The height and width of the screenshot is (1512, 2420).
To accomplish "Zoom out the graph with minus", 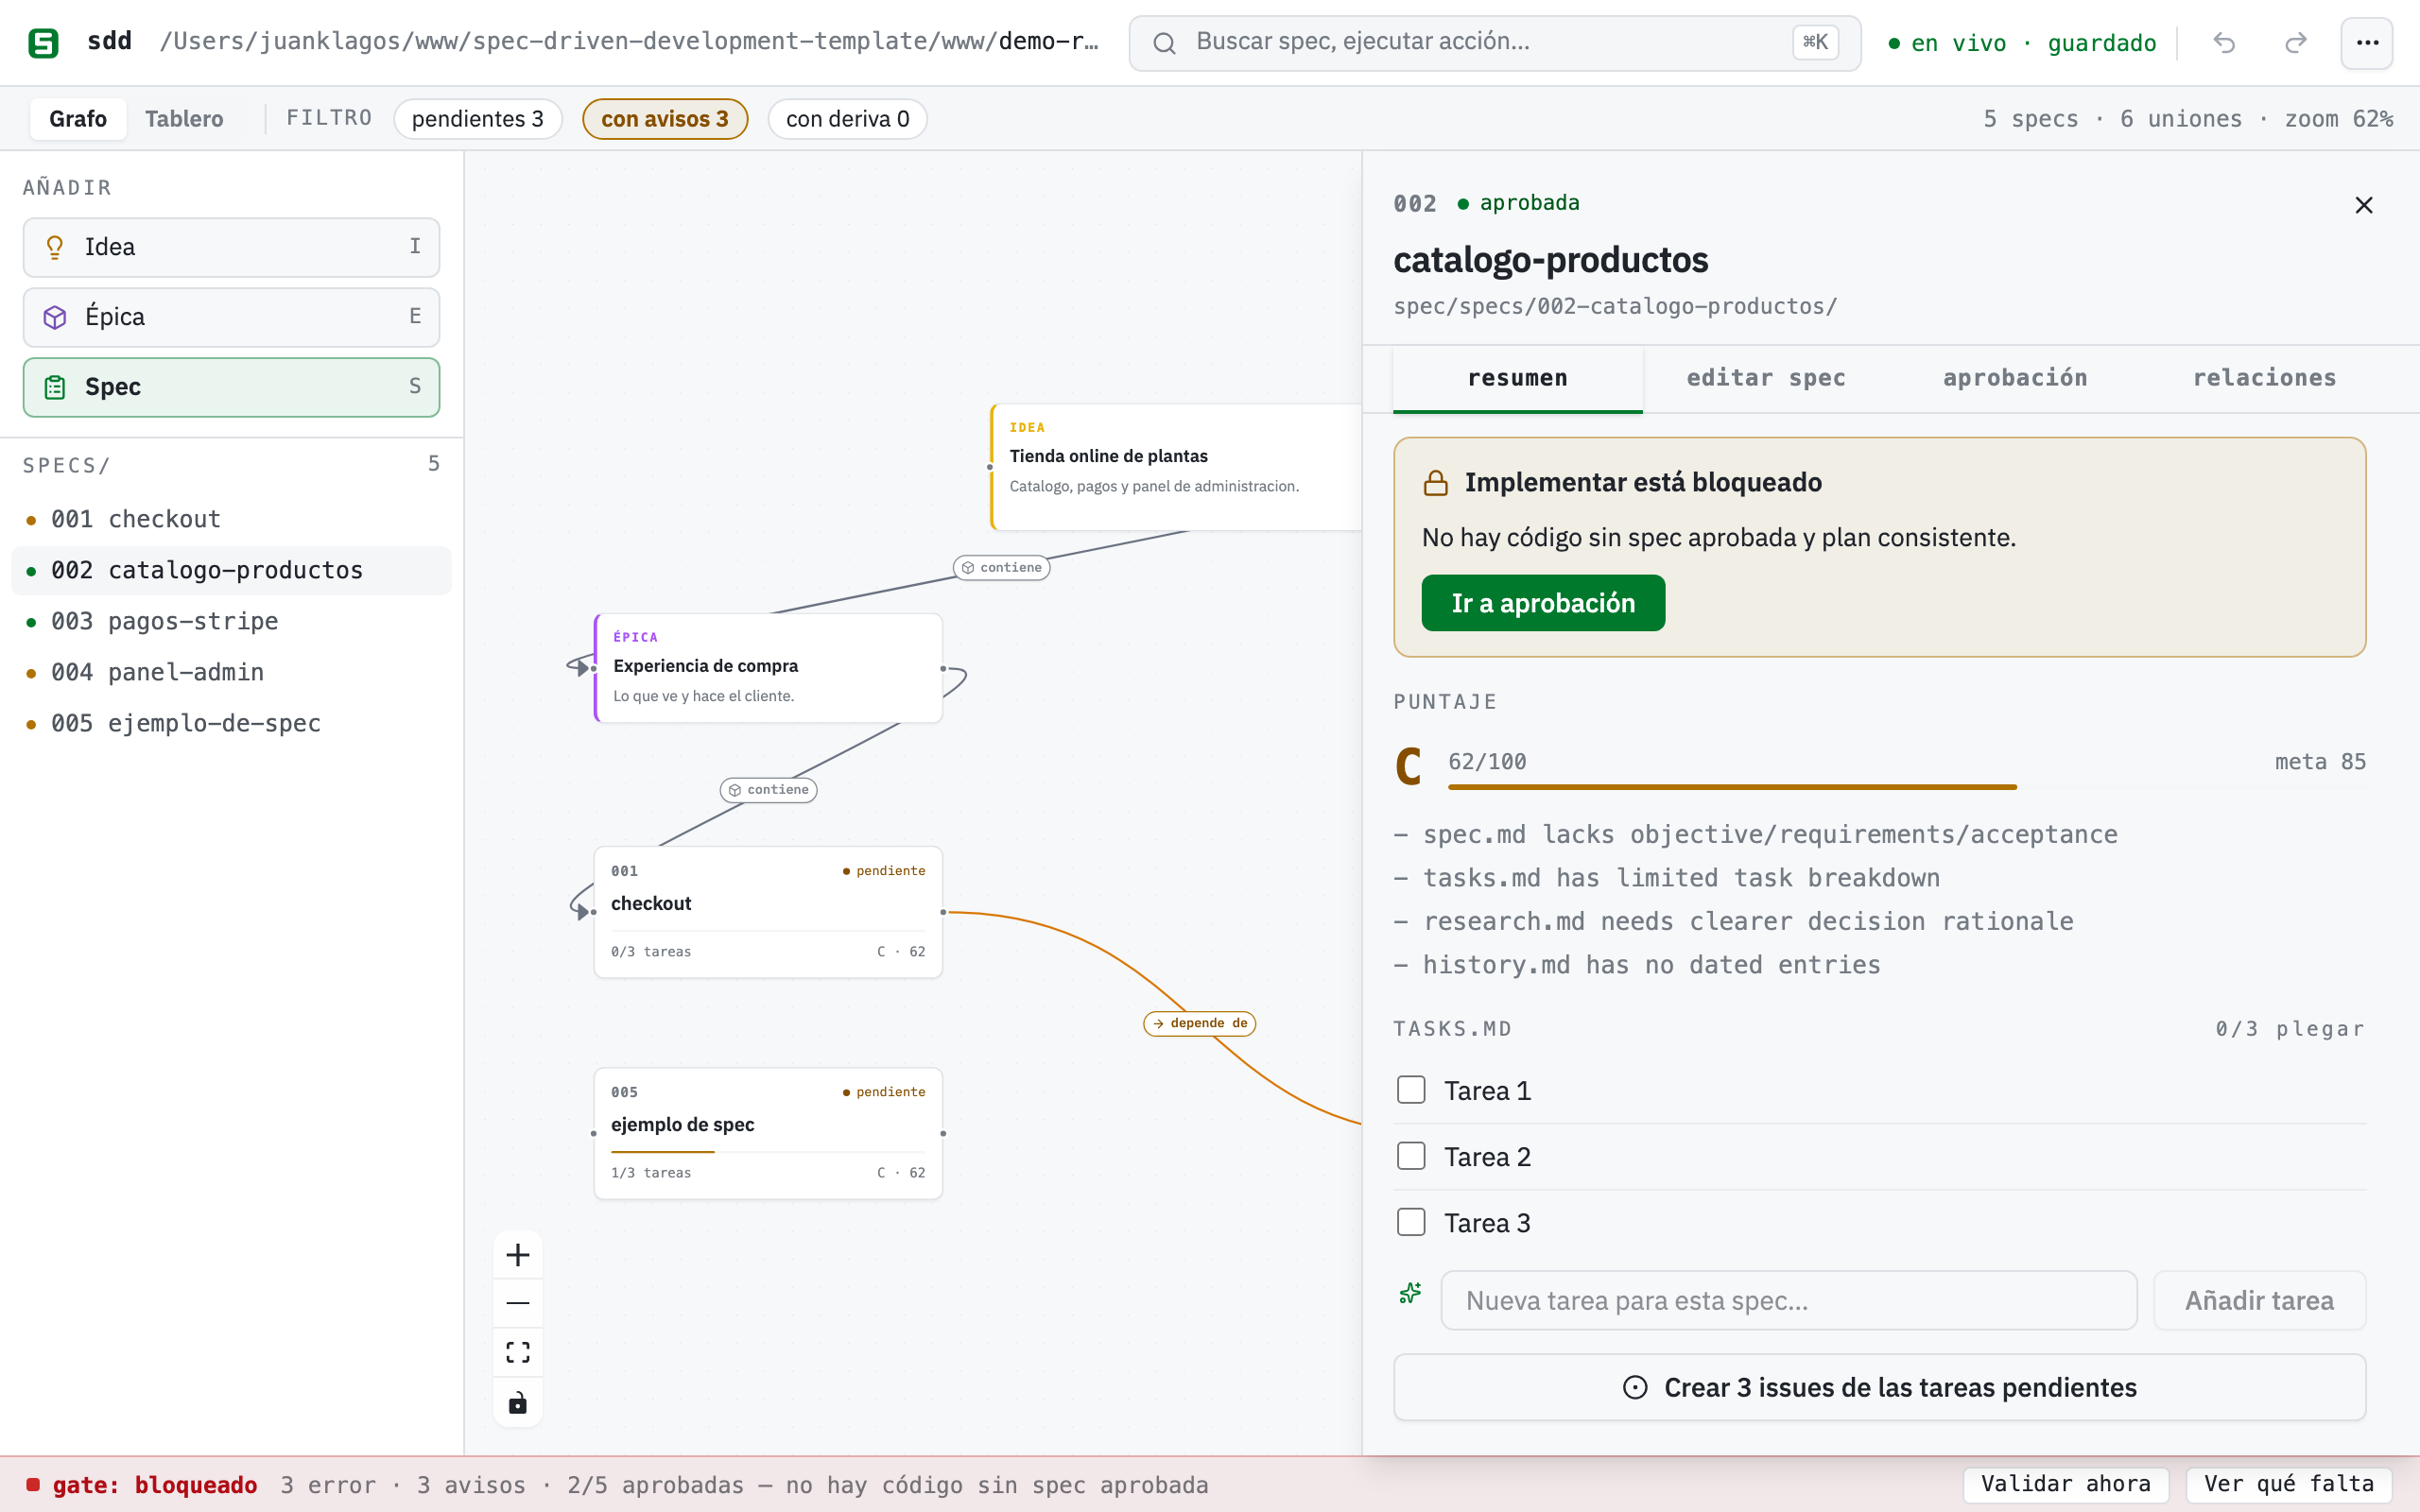I will (518, 1303).
